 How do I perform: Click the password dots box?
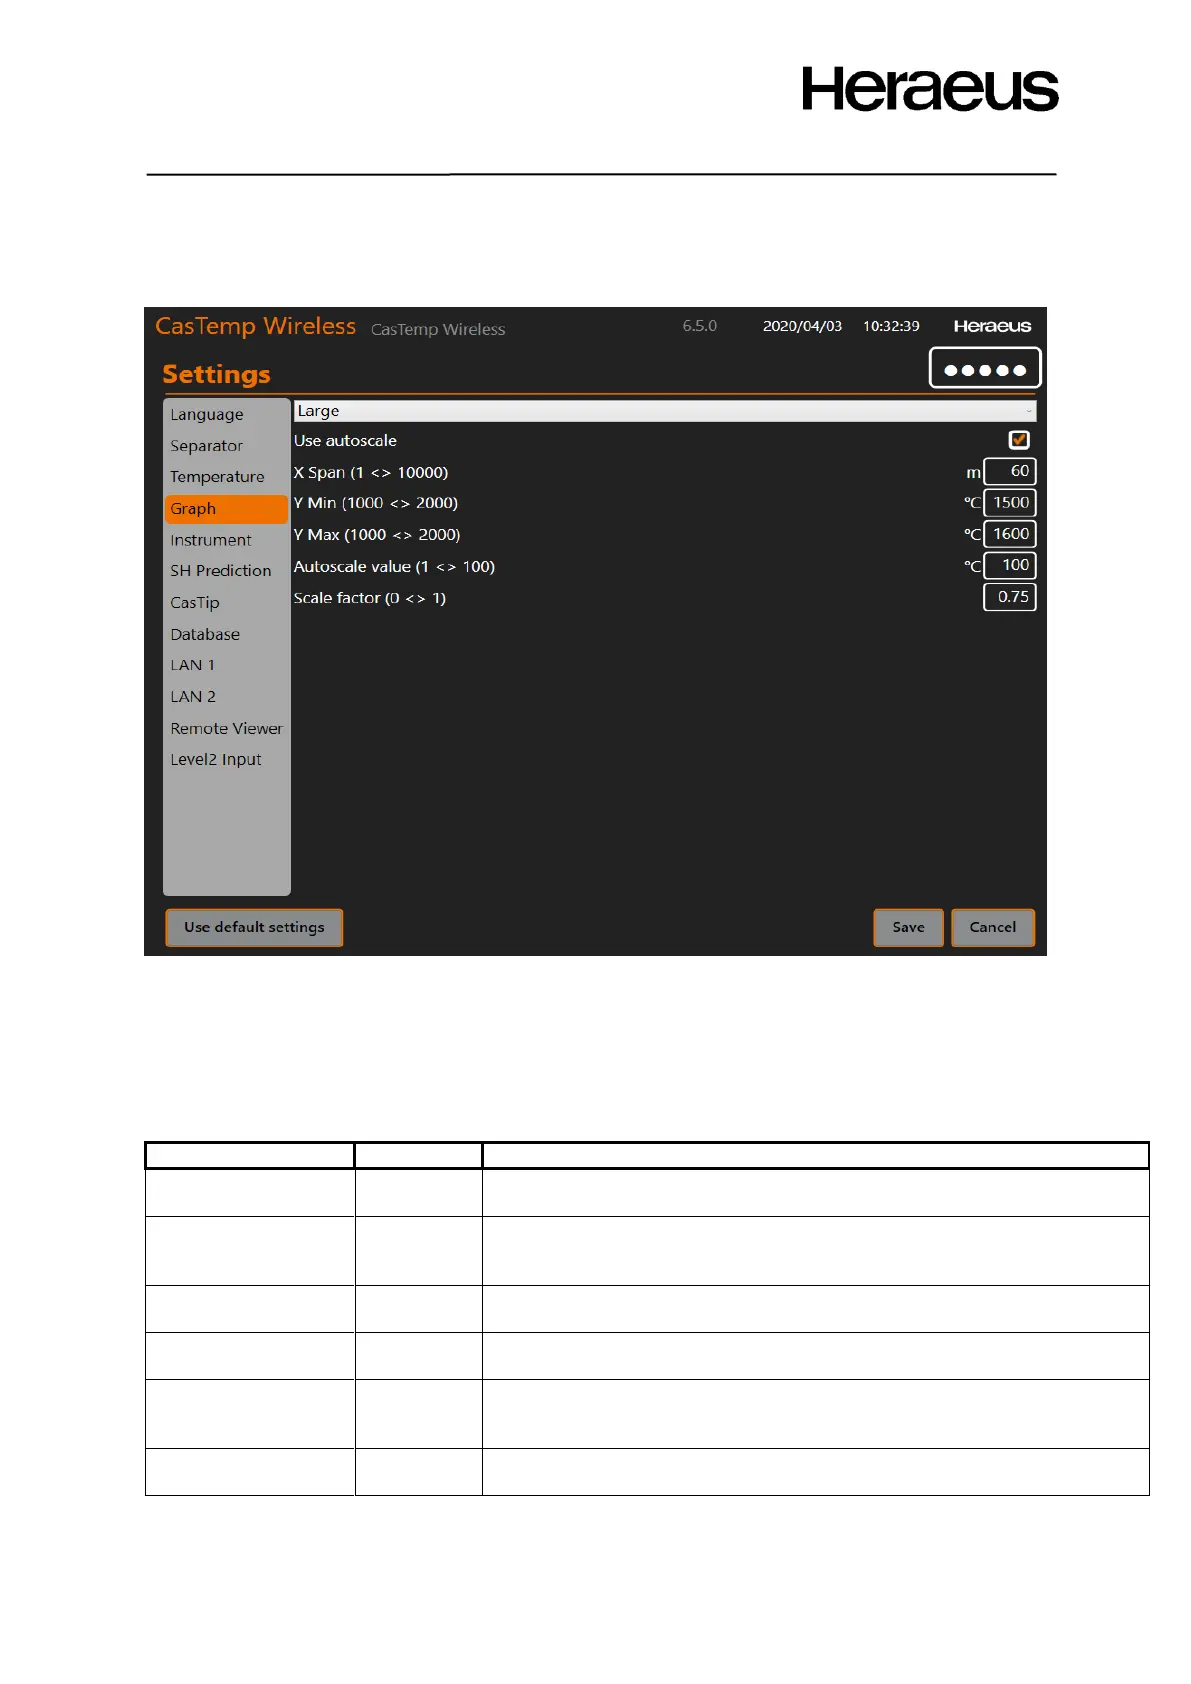click(985, 368)
